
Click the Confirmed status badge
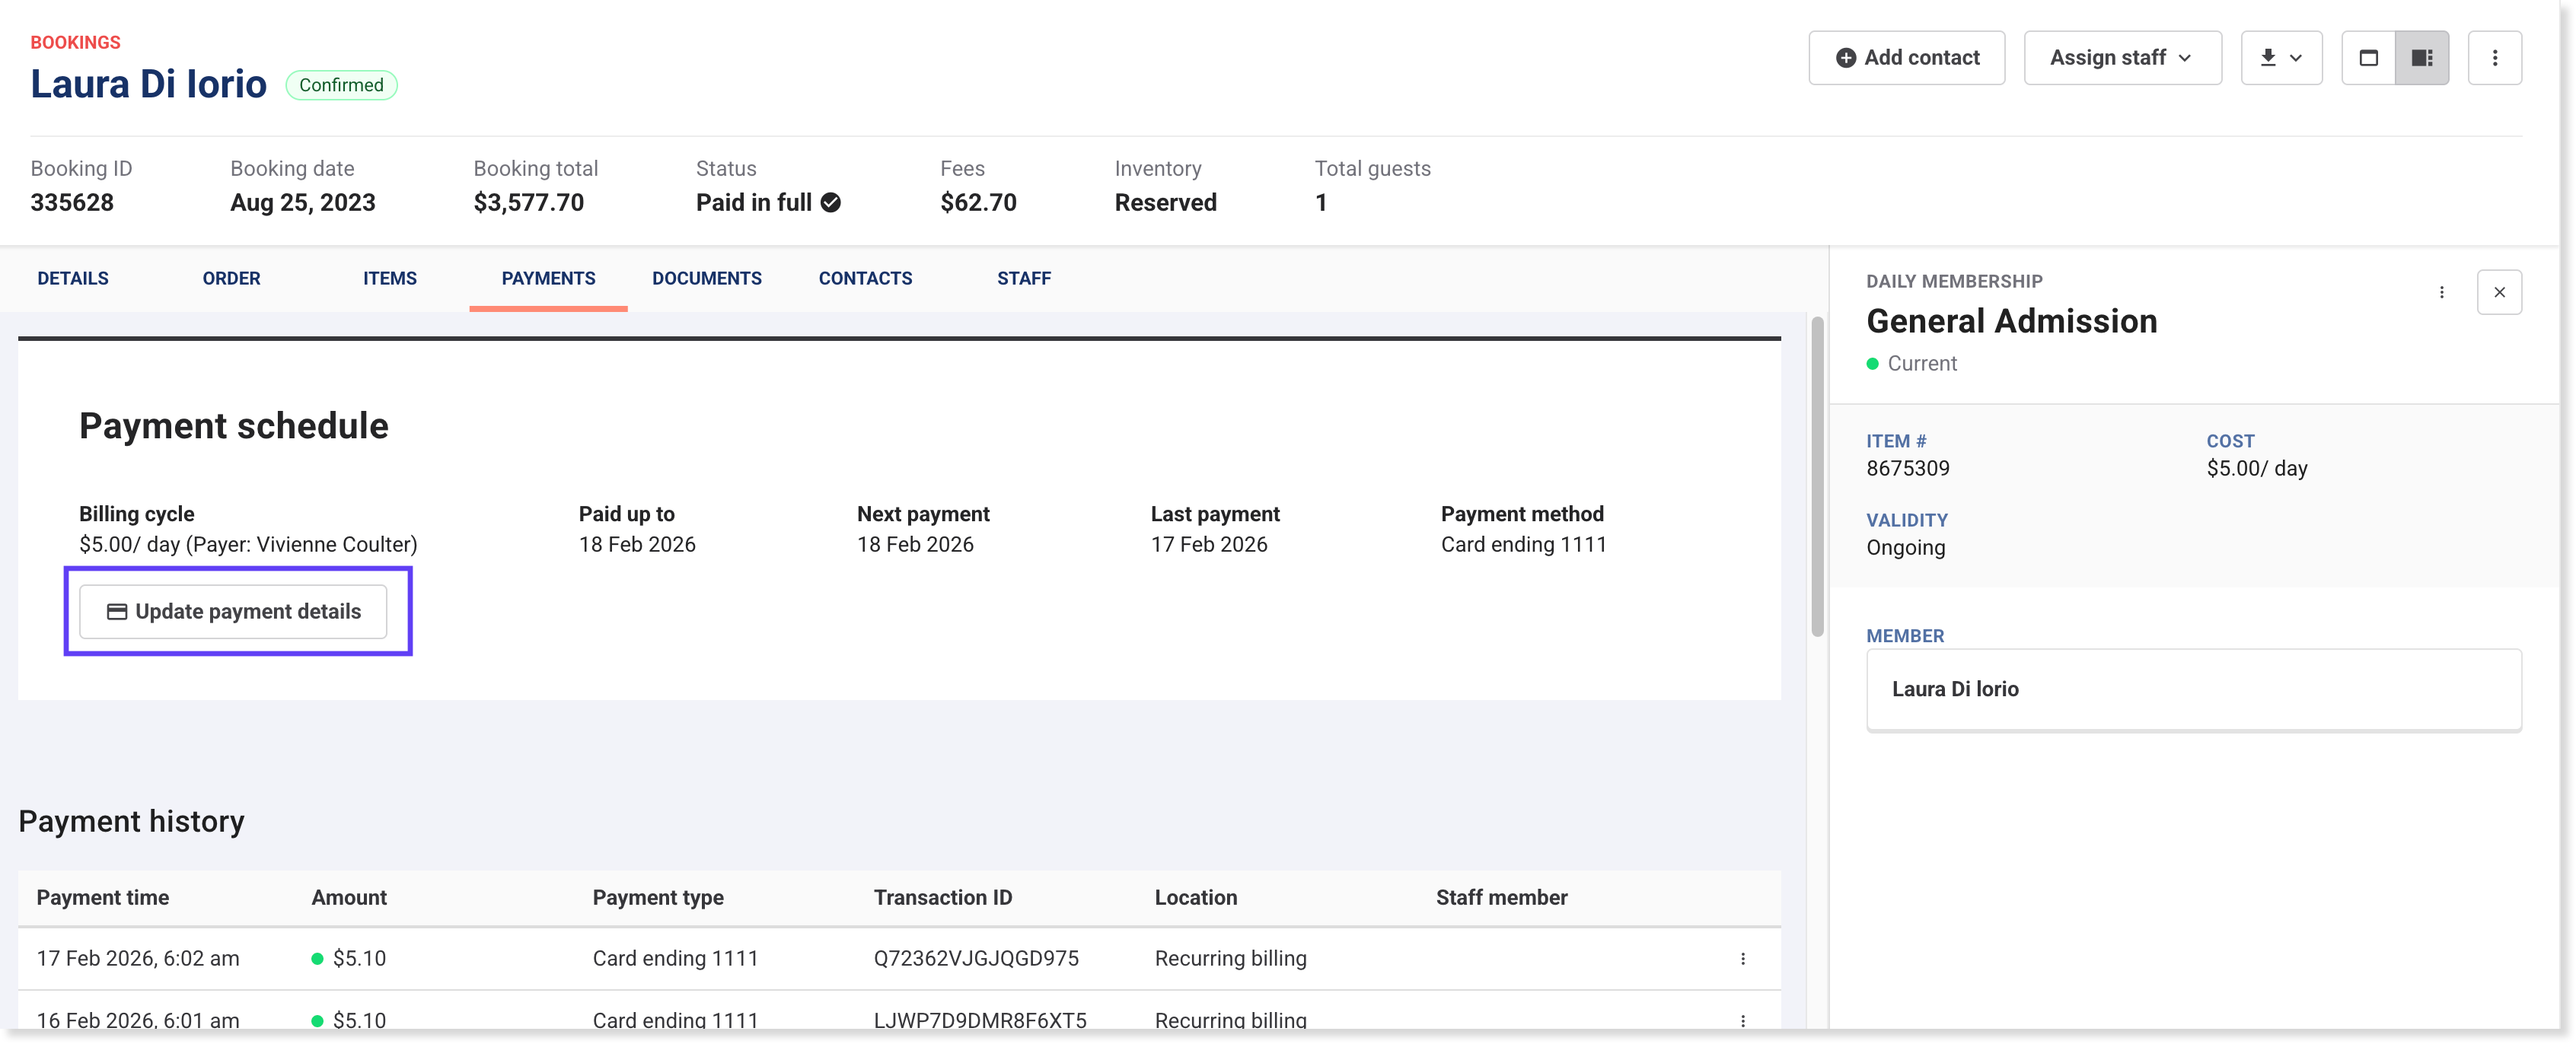[x=341, y=85]
